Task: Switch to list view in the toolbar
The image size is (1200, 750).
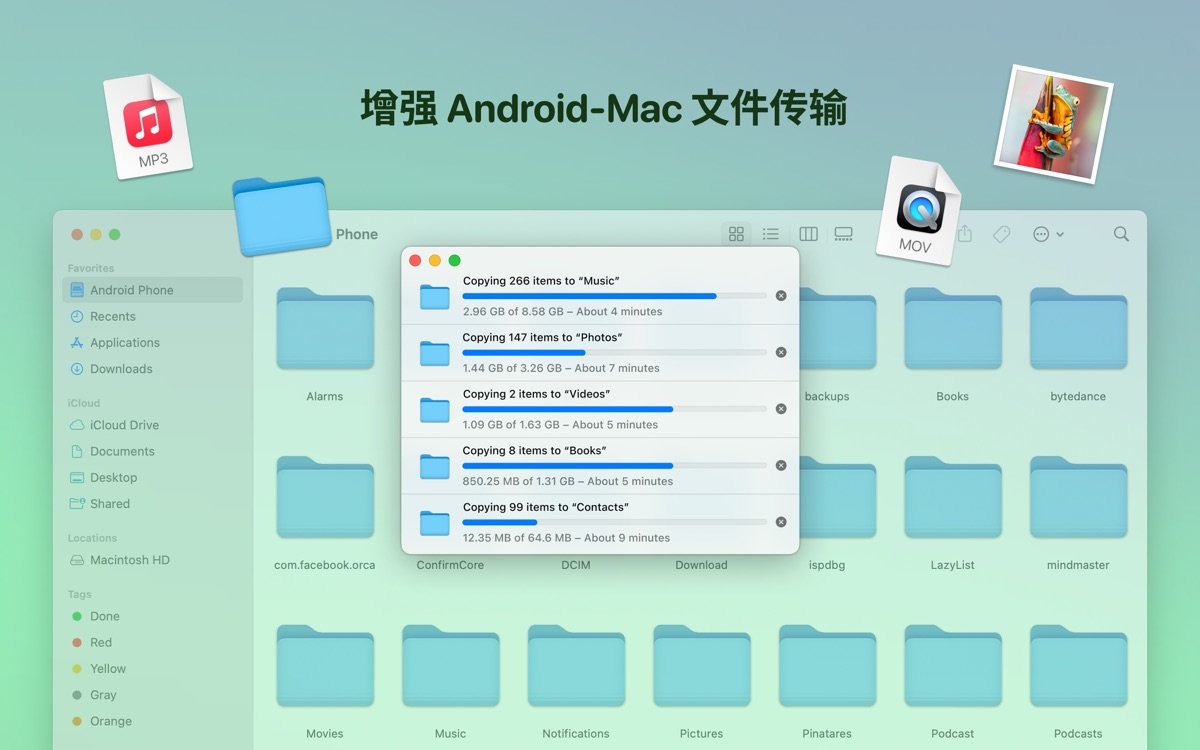Action: [x=771, y=233]
